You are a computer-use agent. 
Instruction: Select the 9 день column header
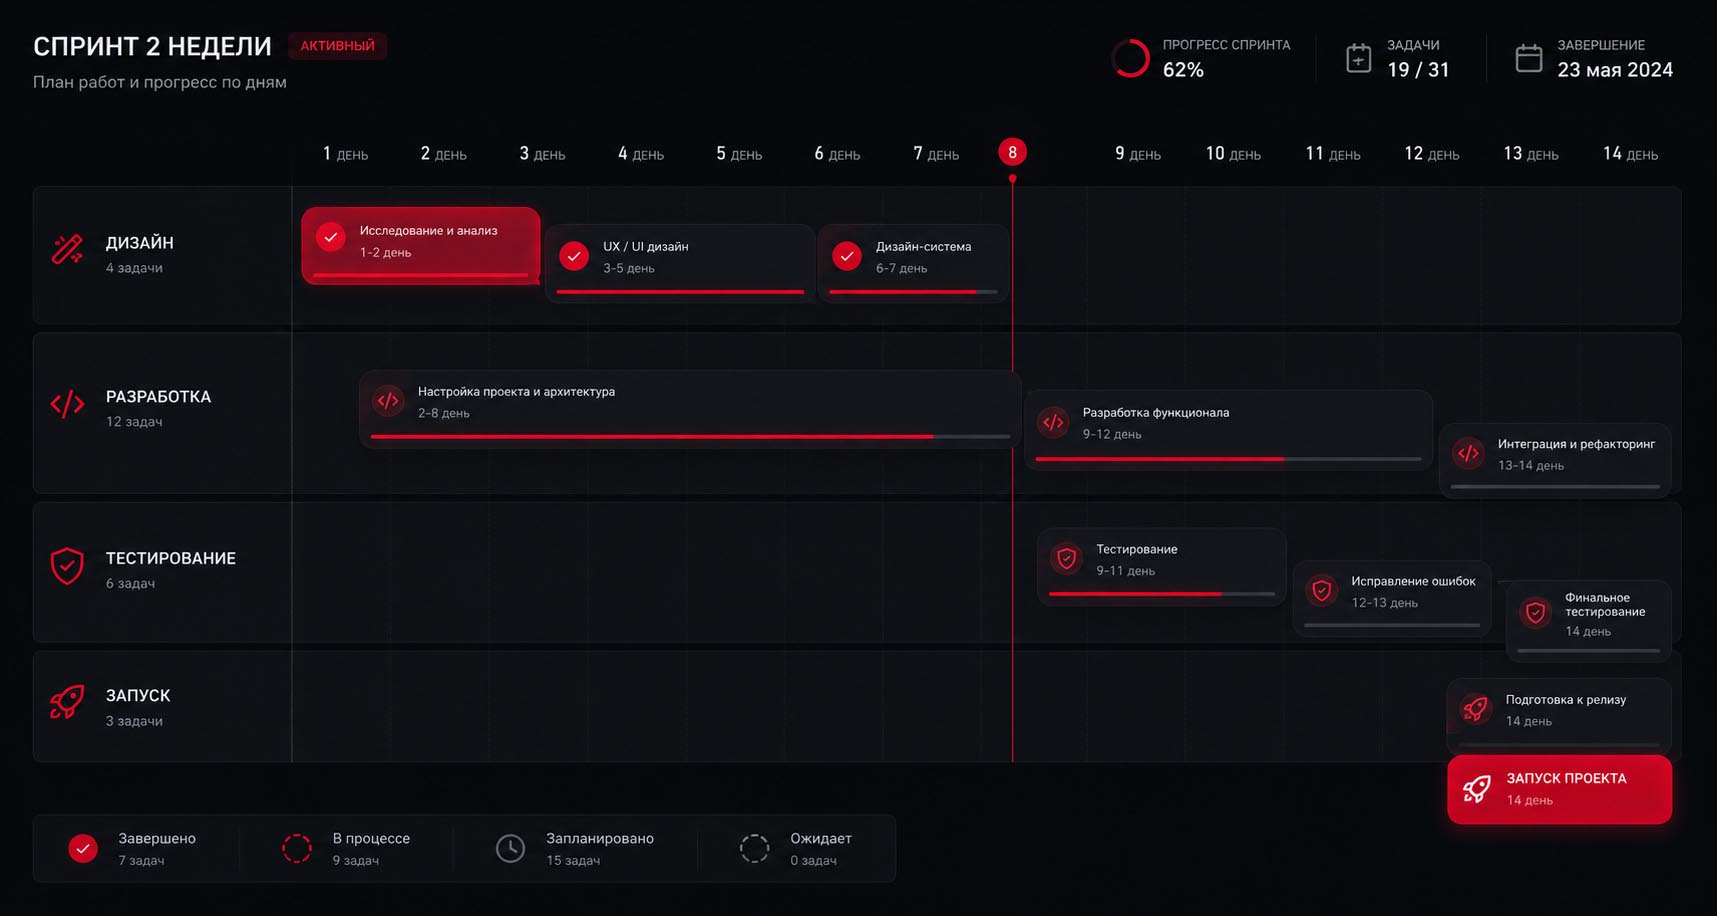1138,154
